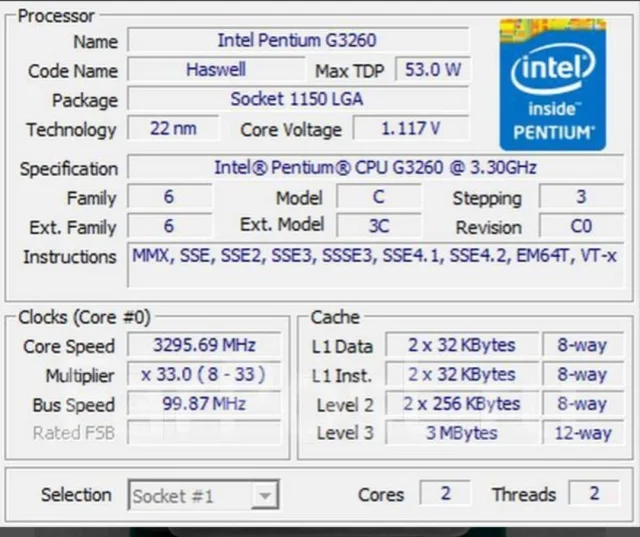
Task: Click the 'Cache' group label
Action: [x=335, y=317]
